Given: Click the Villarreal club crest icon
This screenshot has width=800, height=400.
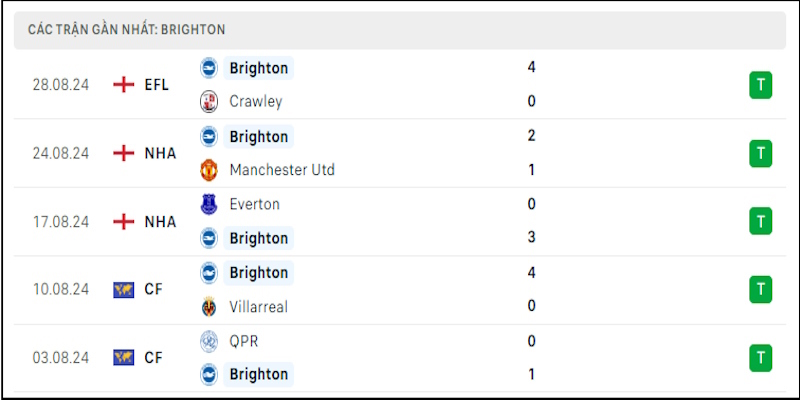Looking at the screenshot, I should pos(209,306).
